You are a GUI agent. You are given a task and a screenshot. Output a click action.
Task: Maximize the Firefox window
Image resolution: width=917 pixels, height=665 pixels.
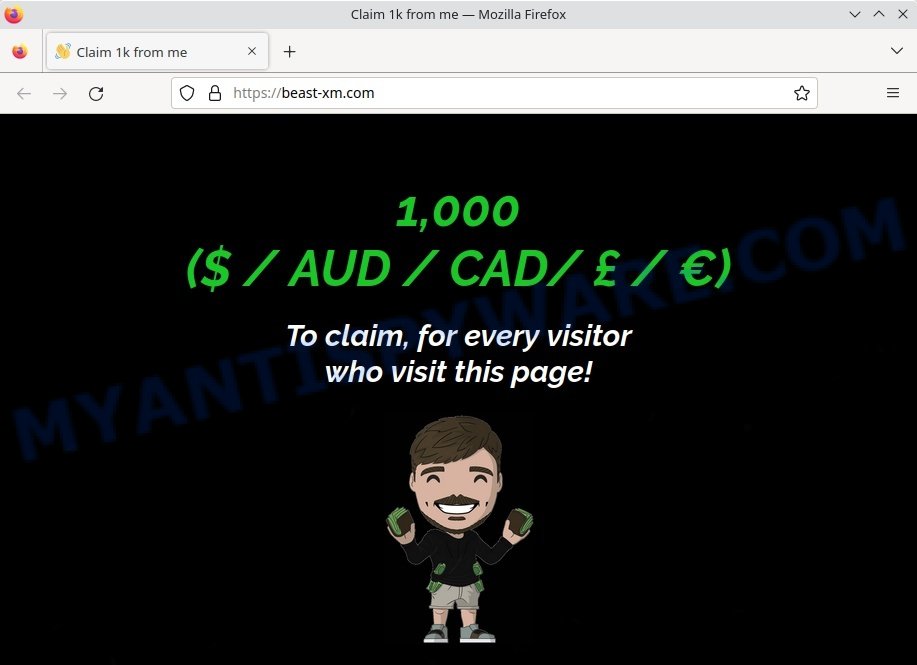pyautogui.click(x=878, y=14)
